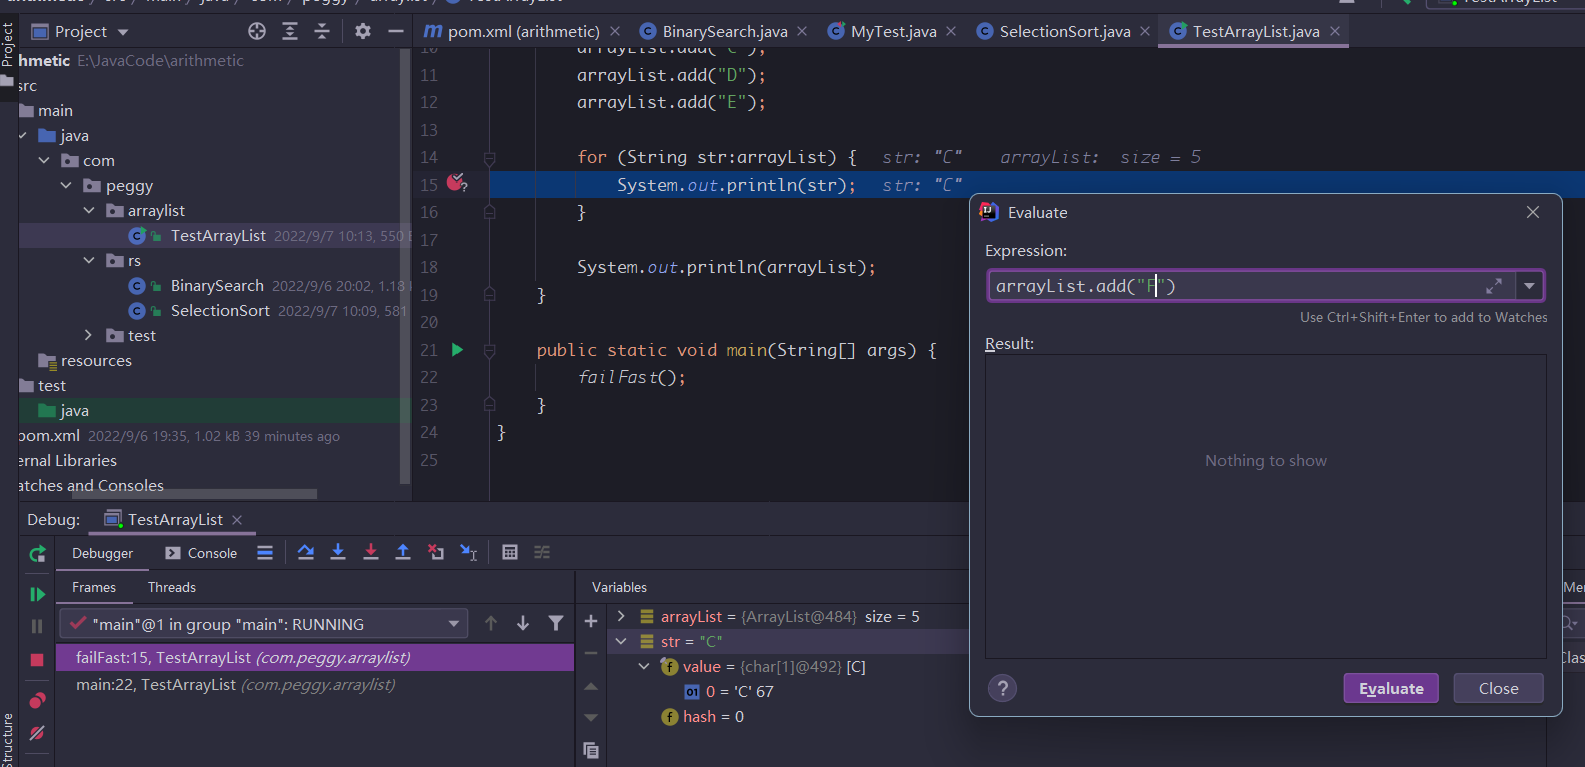This screenshot has width=1585, height=767.
Task: Click the Trace Current Stream Chain icon
Action: click(542, 552)
